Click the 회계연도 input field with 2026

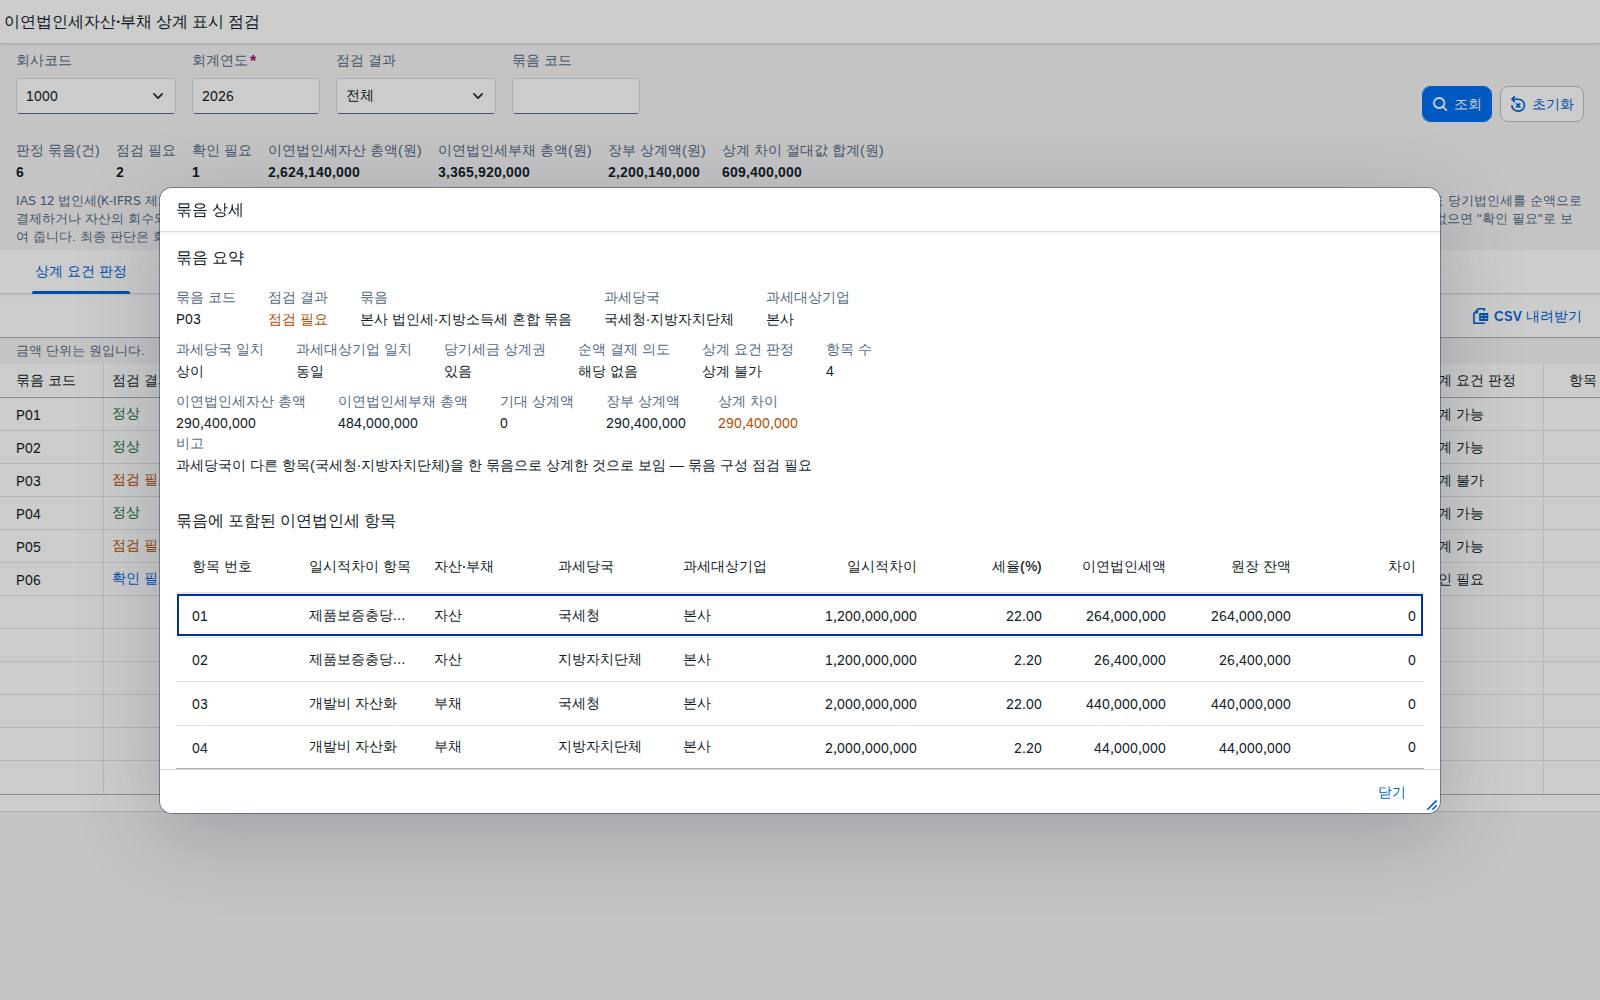coord(256,96)
